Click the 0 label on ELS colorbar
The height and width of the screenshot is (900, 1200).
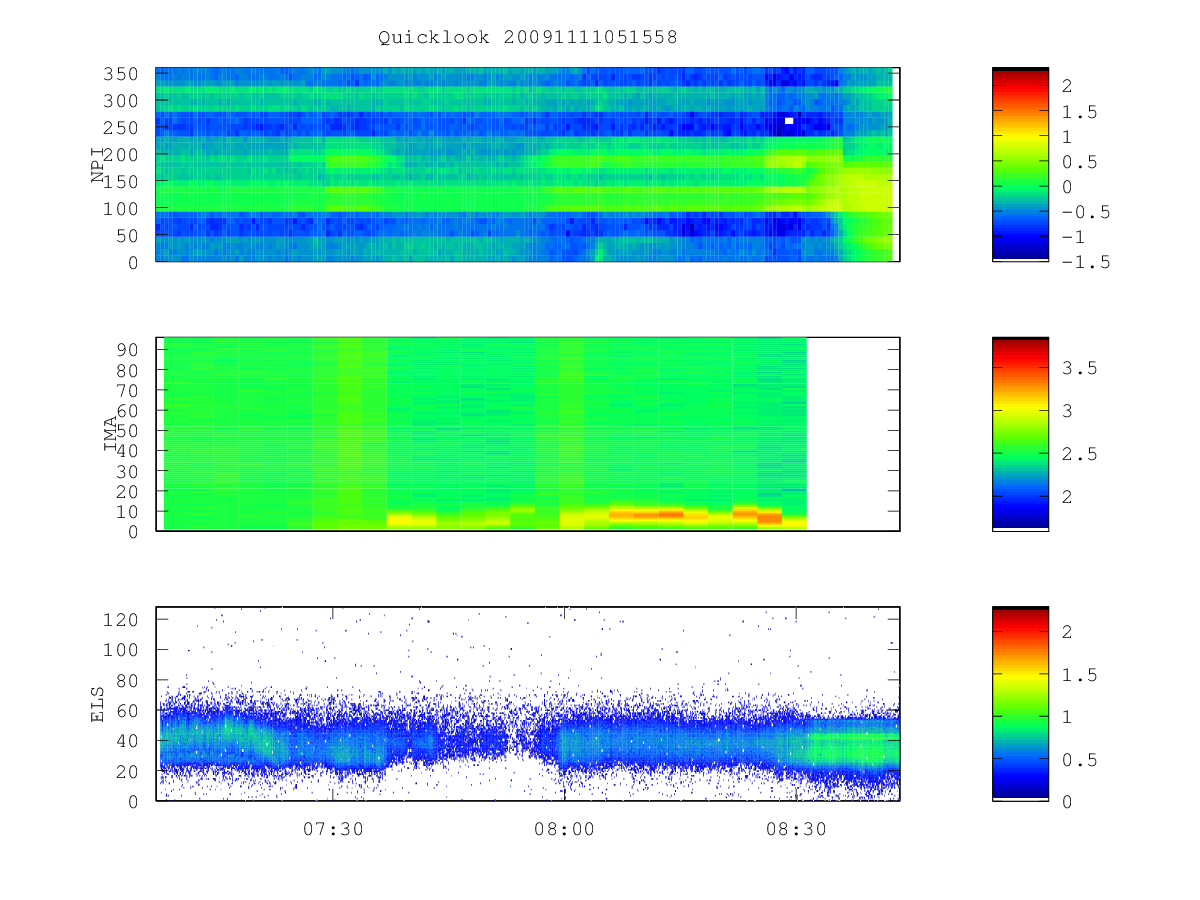pos(1068,802)
